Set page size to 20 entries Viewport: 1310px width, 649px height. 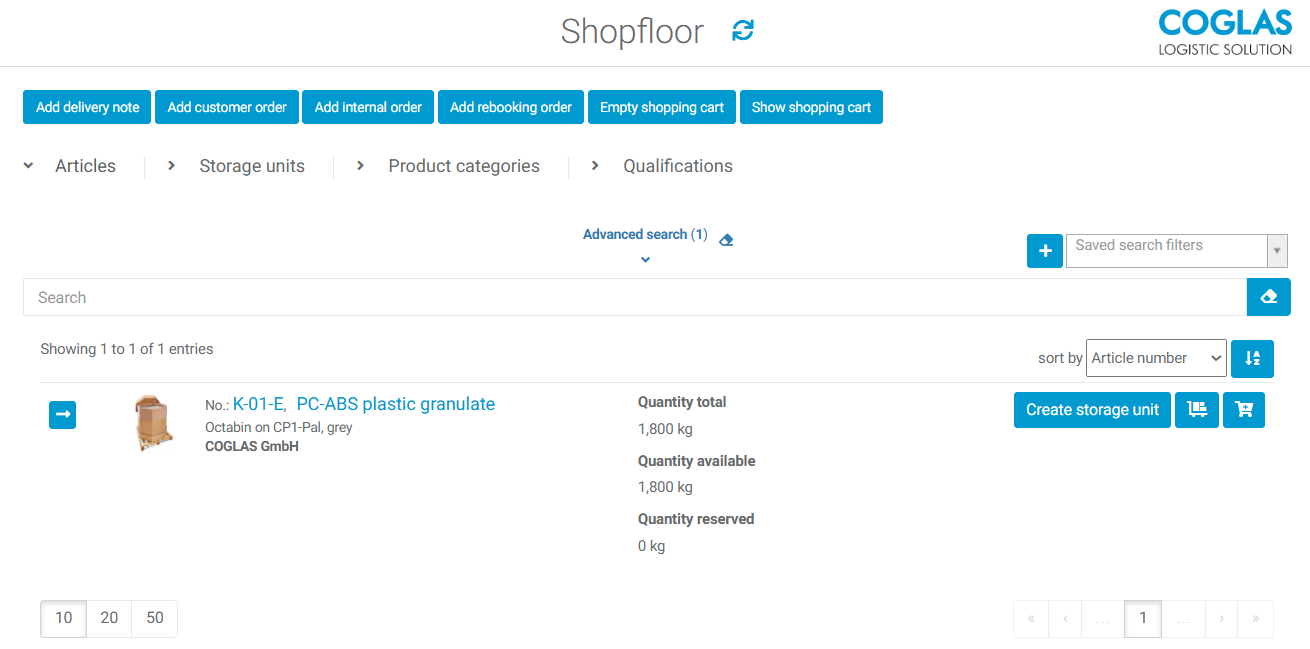coord(109,618)
